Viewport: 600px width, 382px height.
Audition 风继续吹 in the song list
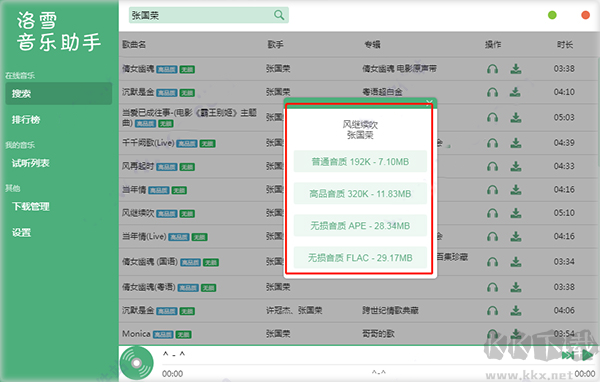click(x=492, y=213)
